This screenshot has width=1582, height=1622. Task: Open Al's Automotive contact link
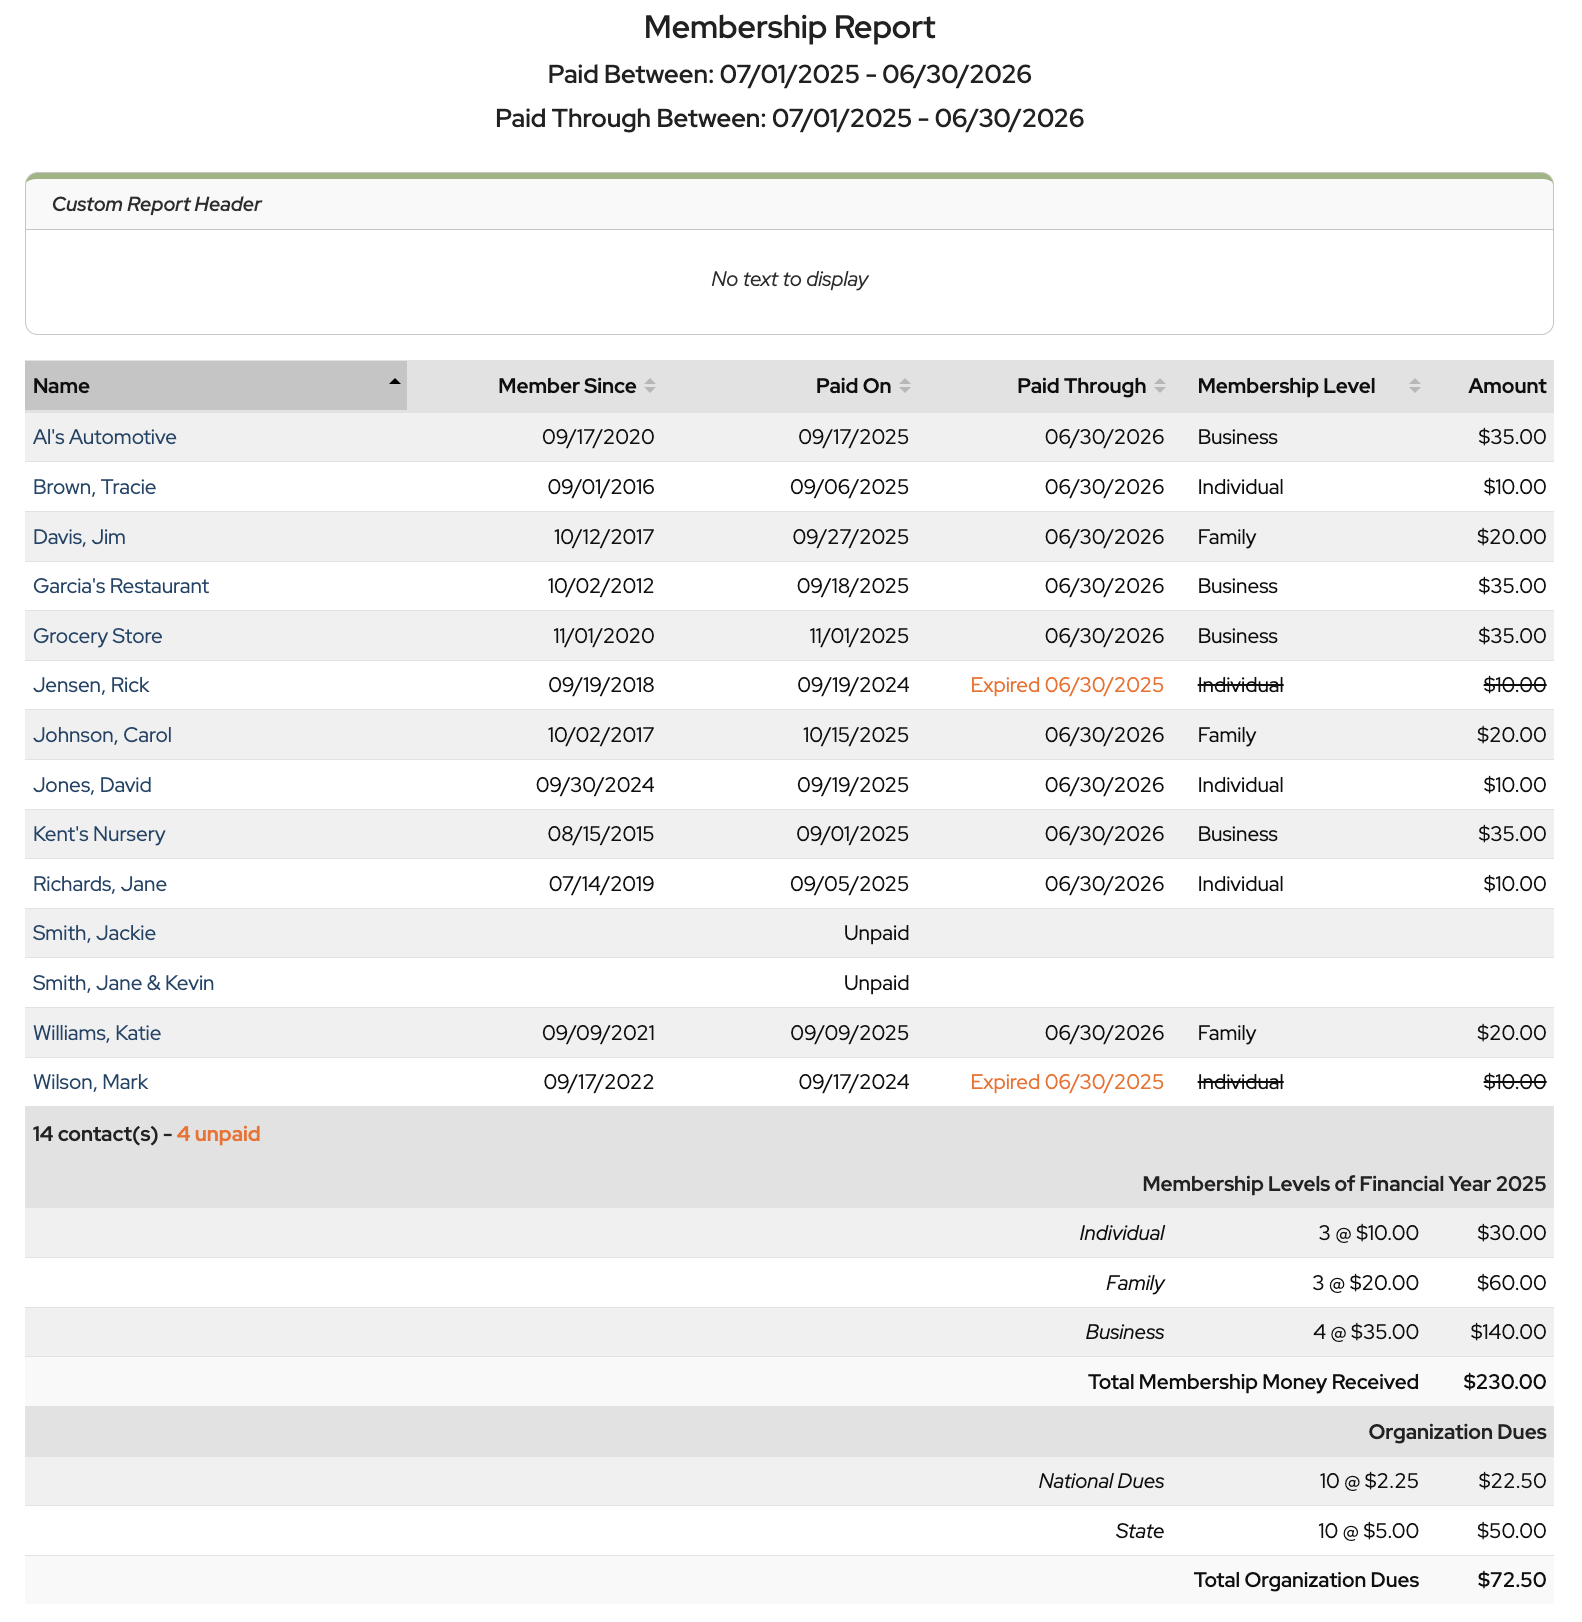104,437
